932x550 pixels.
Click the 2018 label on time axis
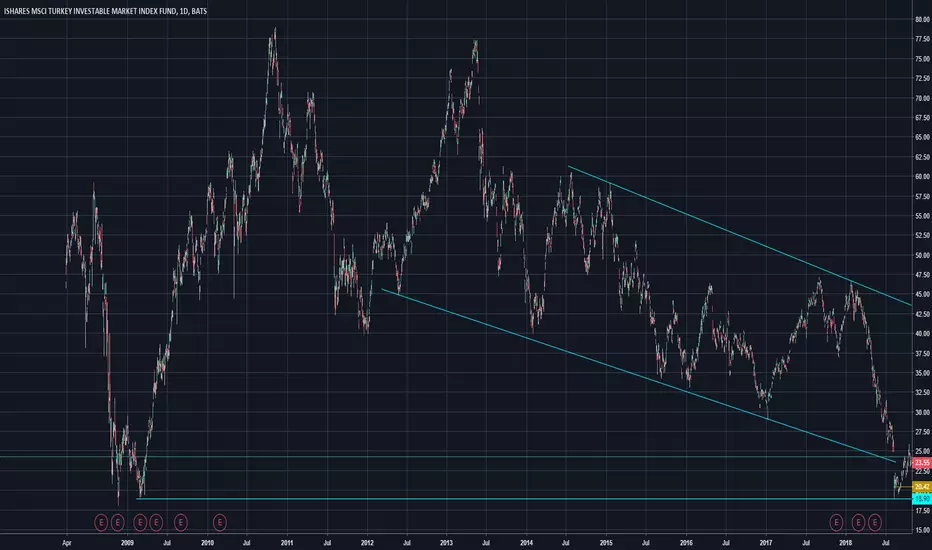coord(845,542)
